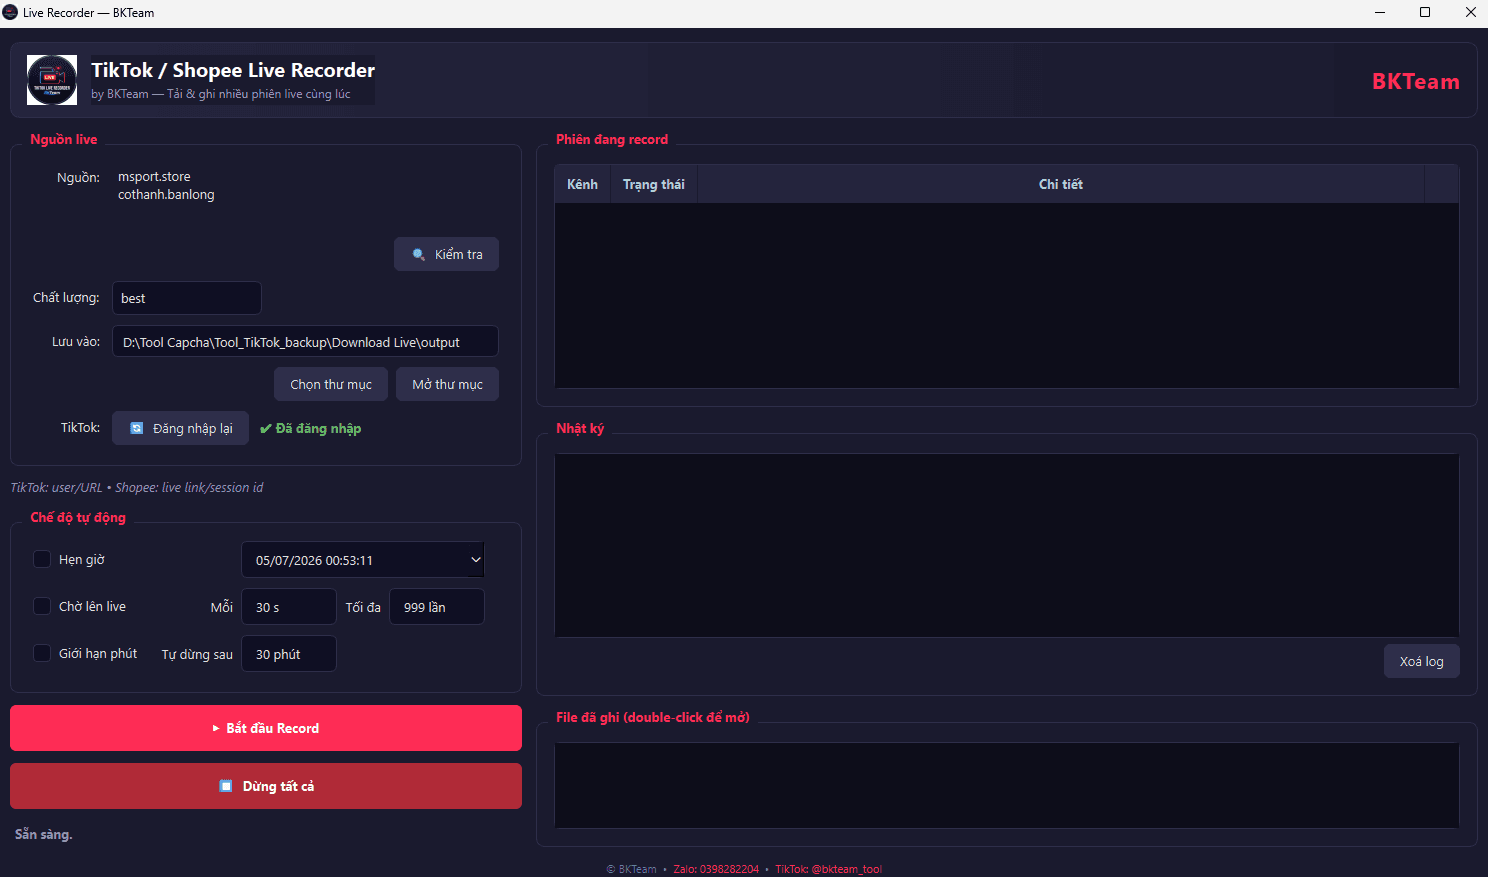Click the Chất lượng field showing best
The image size is (1488, 877).
tap(187, 298)
